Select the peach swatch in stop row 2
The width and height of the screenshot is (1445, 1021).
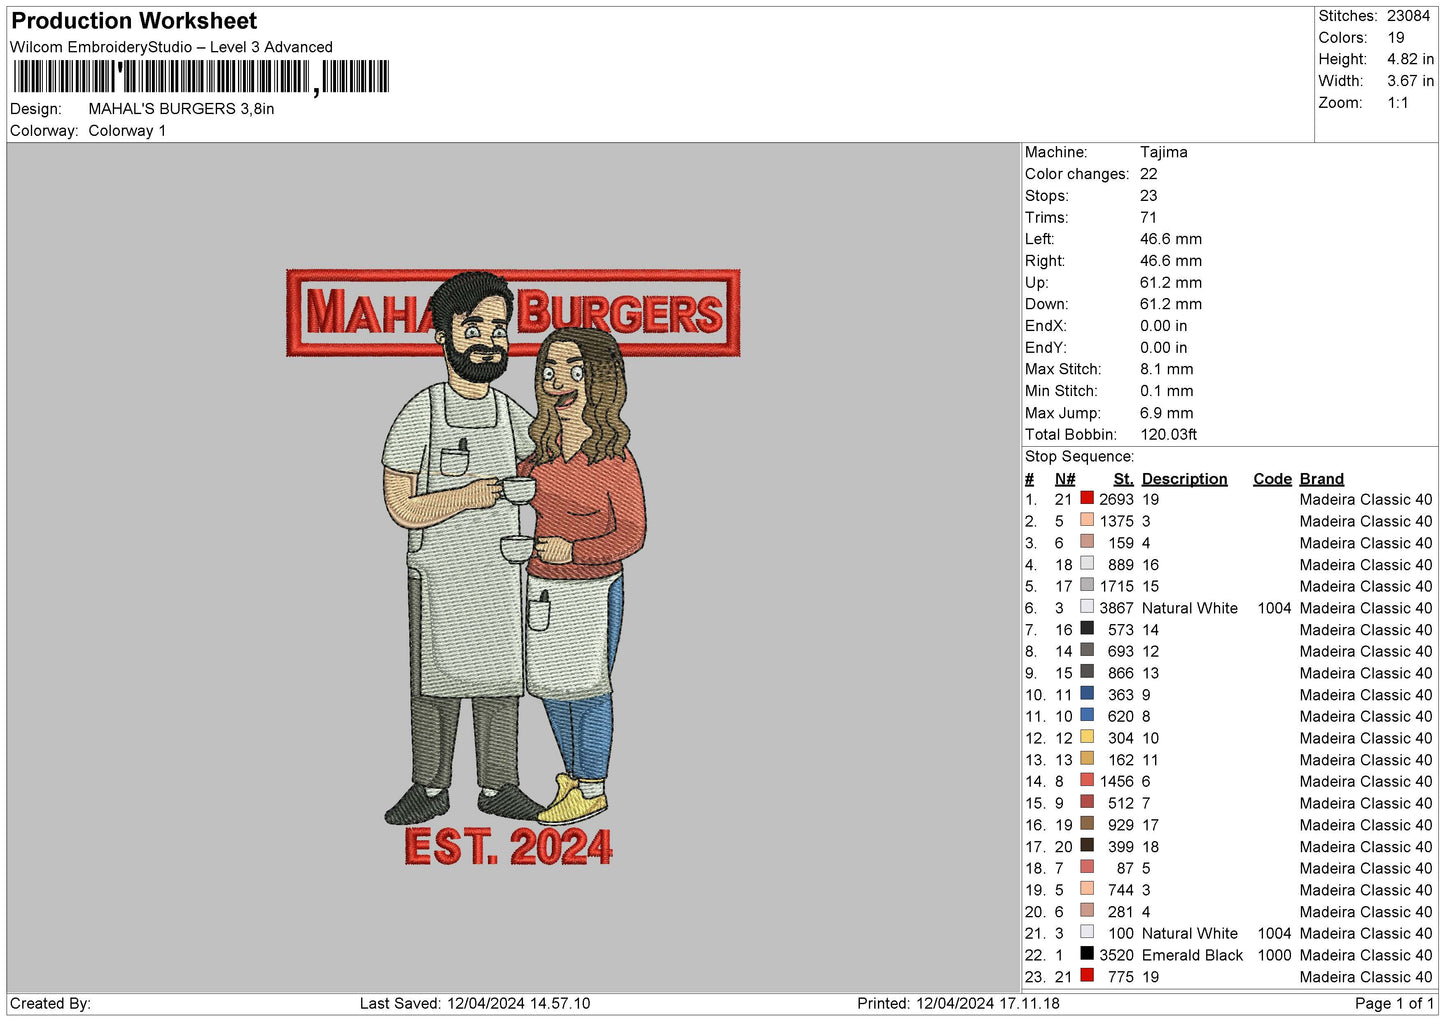pos(1087,520)
